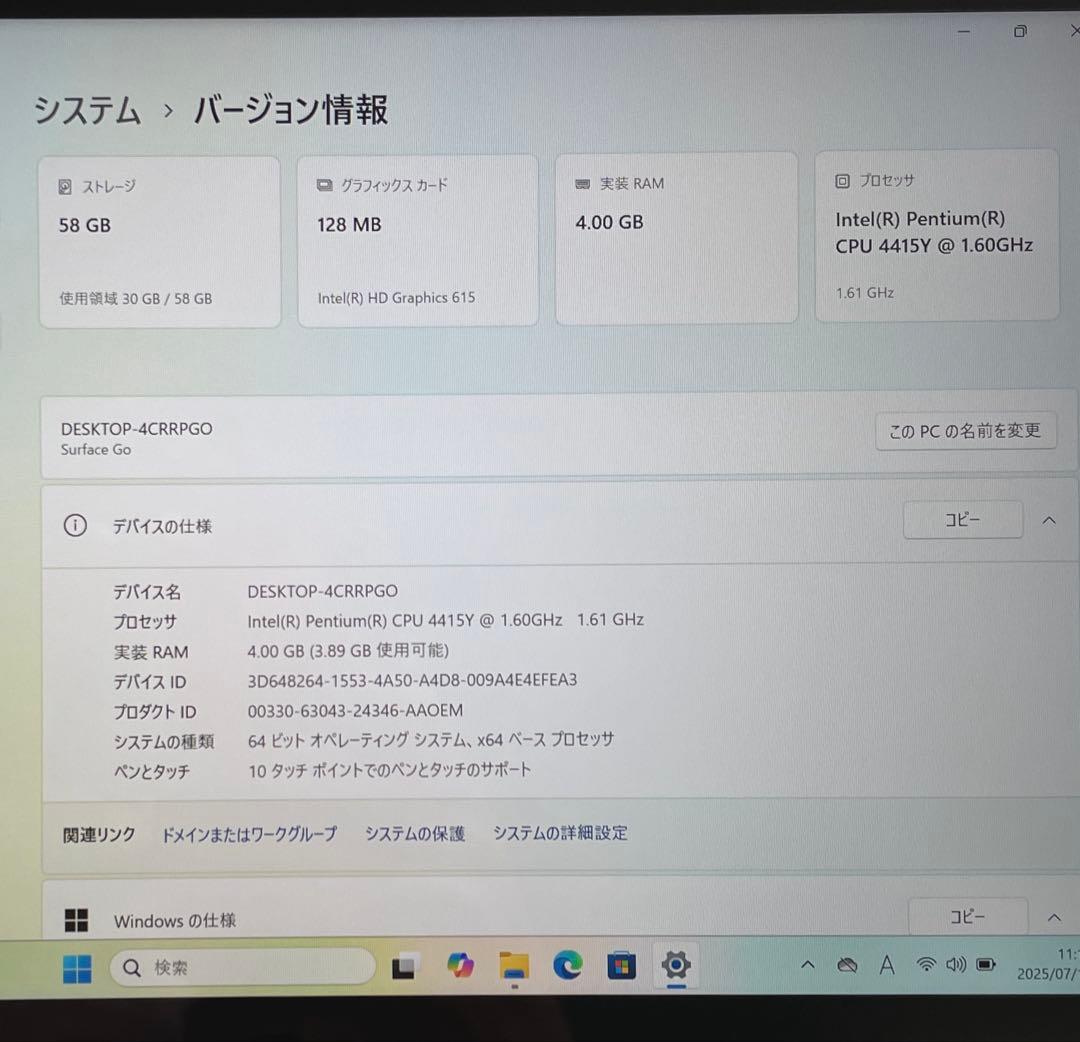Open Microsoft Store from the taskbar
This screenshot has height=1042, width=1080.
tap(621, 965)
